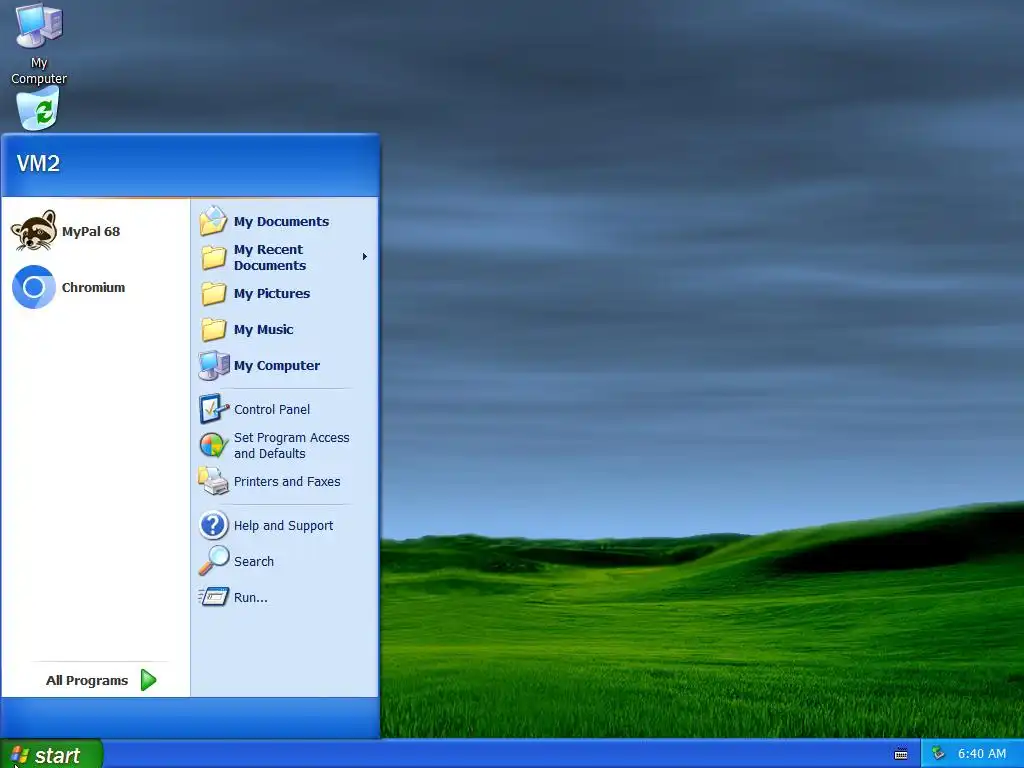1024x768 pixels.
Task: Click the My Computer icon in Start menu
Action: (214, 365)
